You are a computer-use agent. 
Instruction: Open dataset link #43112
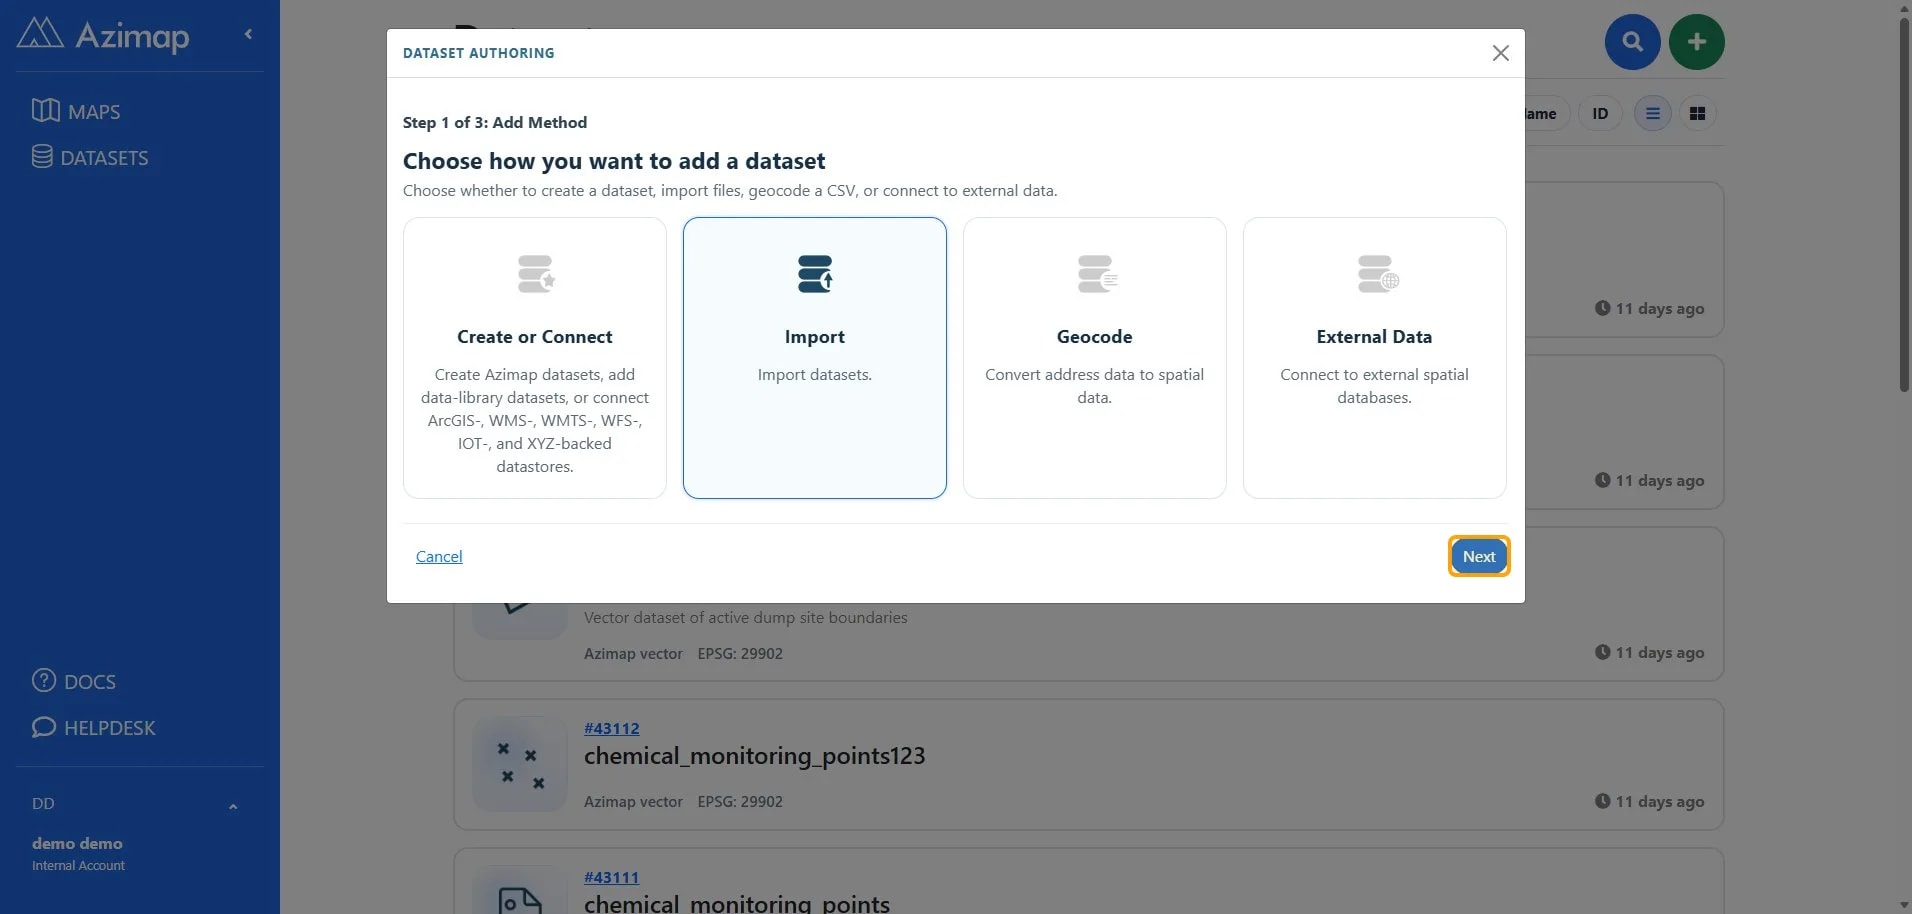click(x=612, y=728)
